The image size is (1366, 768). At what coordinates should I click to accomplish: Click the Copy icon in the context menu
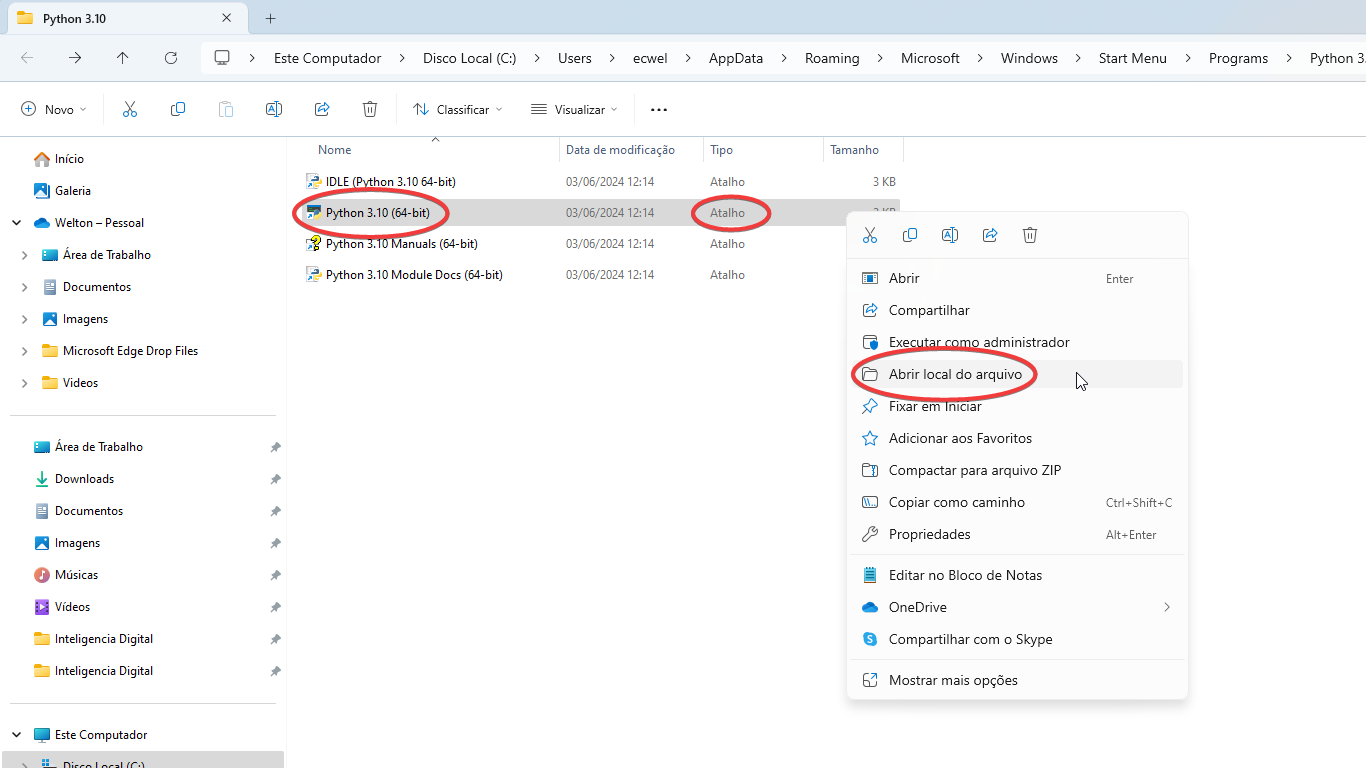tap(910, 235)
